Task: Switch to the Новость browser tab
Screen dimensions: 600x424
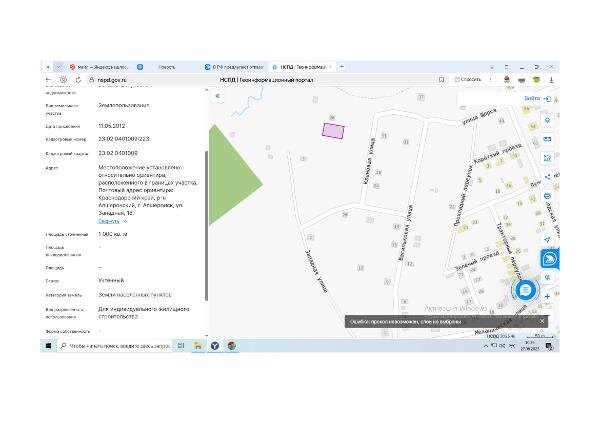Action: (x=167, y=67)
